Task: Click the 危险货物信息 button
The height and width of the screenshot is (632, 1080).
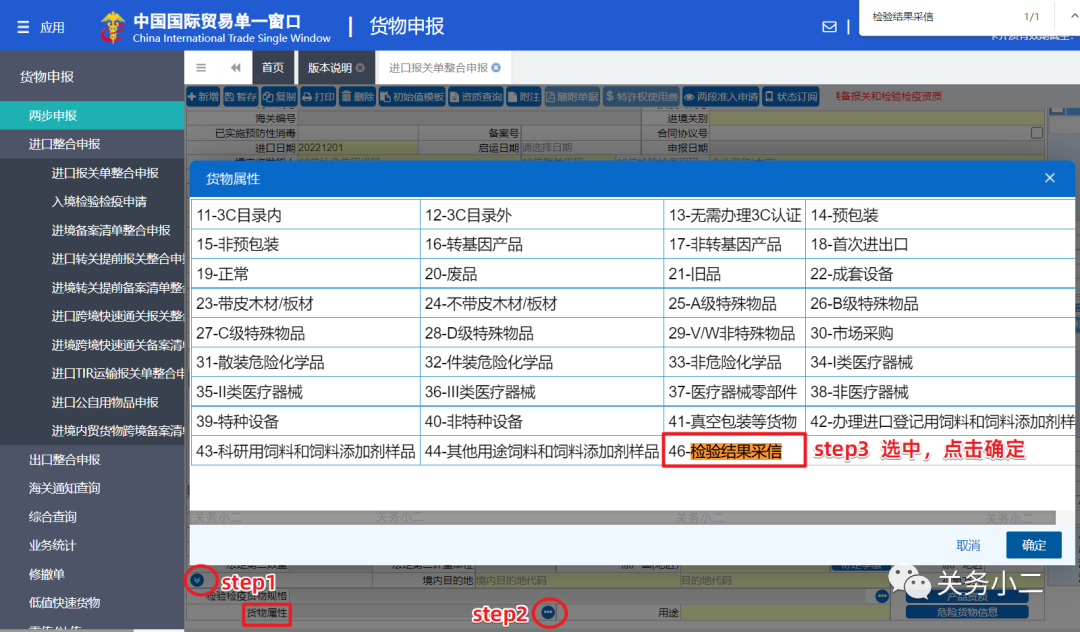Action: pos(967,611)
